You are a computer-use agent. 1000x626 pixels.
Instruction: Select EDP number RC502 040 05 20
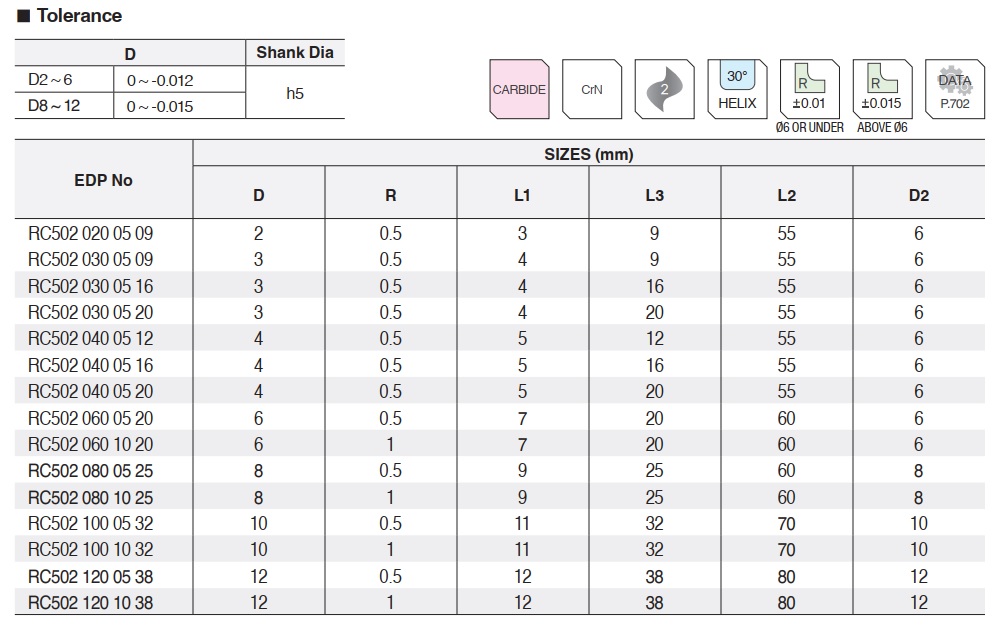click(91, 391)
